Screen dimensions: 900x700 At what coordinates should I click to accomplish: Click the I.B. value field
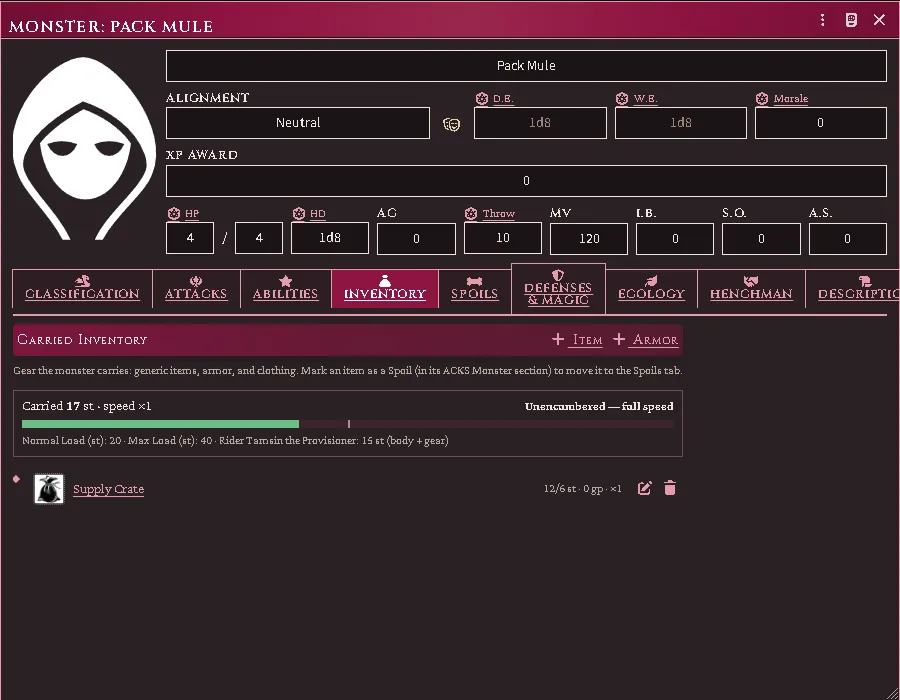coord(675,238)
